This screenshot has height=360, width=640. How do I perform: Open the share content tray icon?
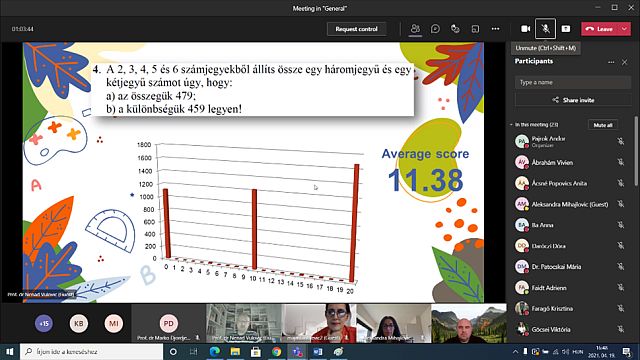(x=566, y=29)
